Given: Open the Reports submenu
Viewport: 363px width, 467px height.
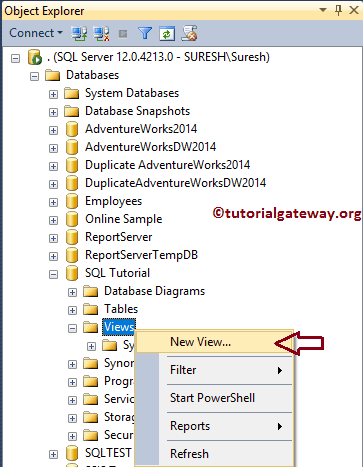Looking at the screenshot, I should click(x=215, y=426).
